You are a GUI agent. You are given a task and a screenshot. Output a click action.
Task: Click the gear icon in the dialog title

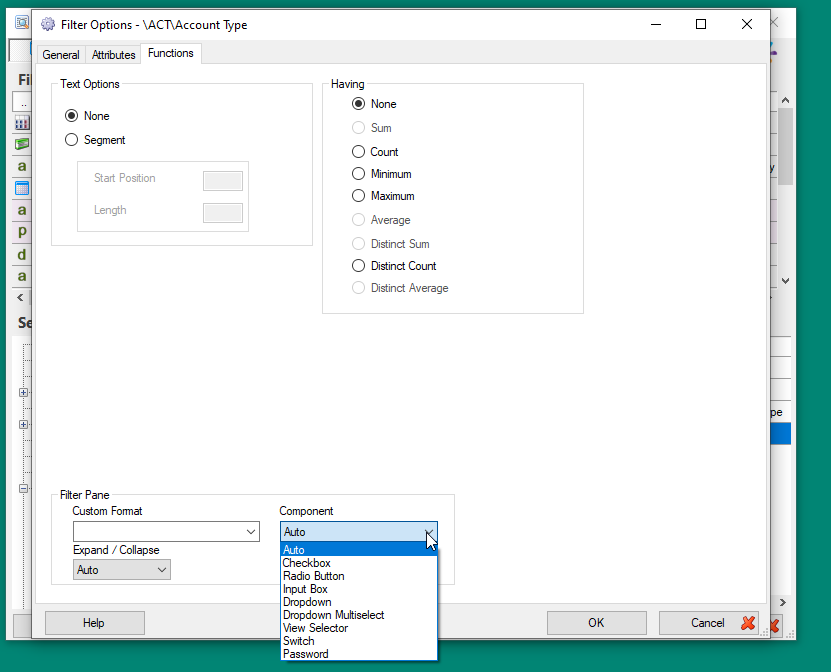48,24
